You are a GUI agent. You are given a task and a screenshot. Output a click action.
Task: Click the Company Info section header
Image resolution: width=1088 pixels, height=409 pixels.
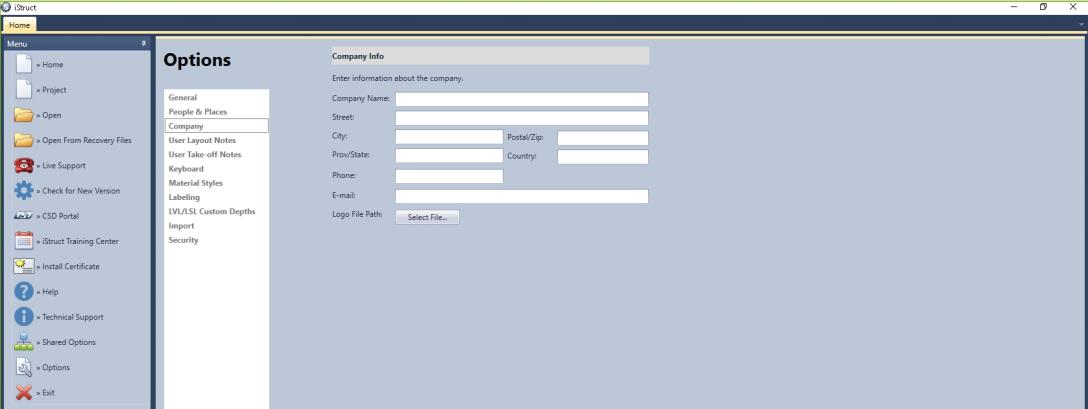[490, 56]
